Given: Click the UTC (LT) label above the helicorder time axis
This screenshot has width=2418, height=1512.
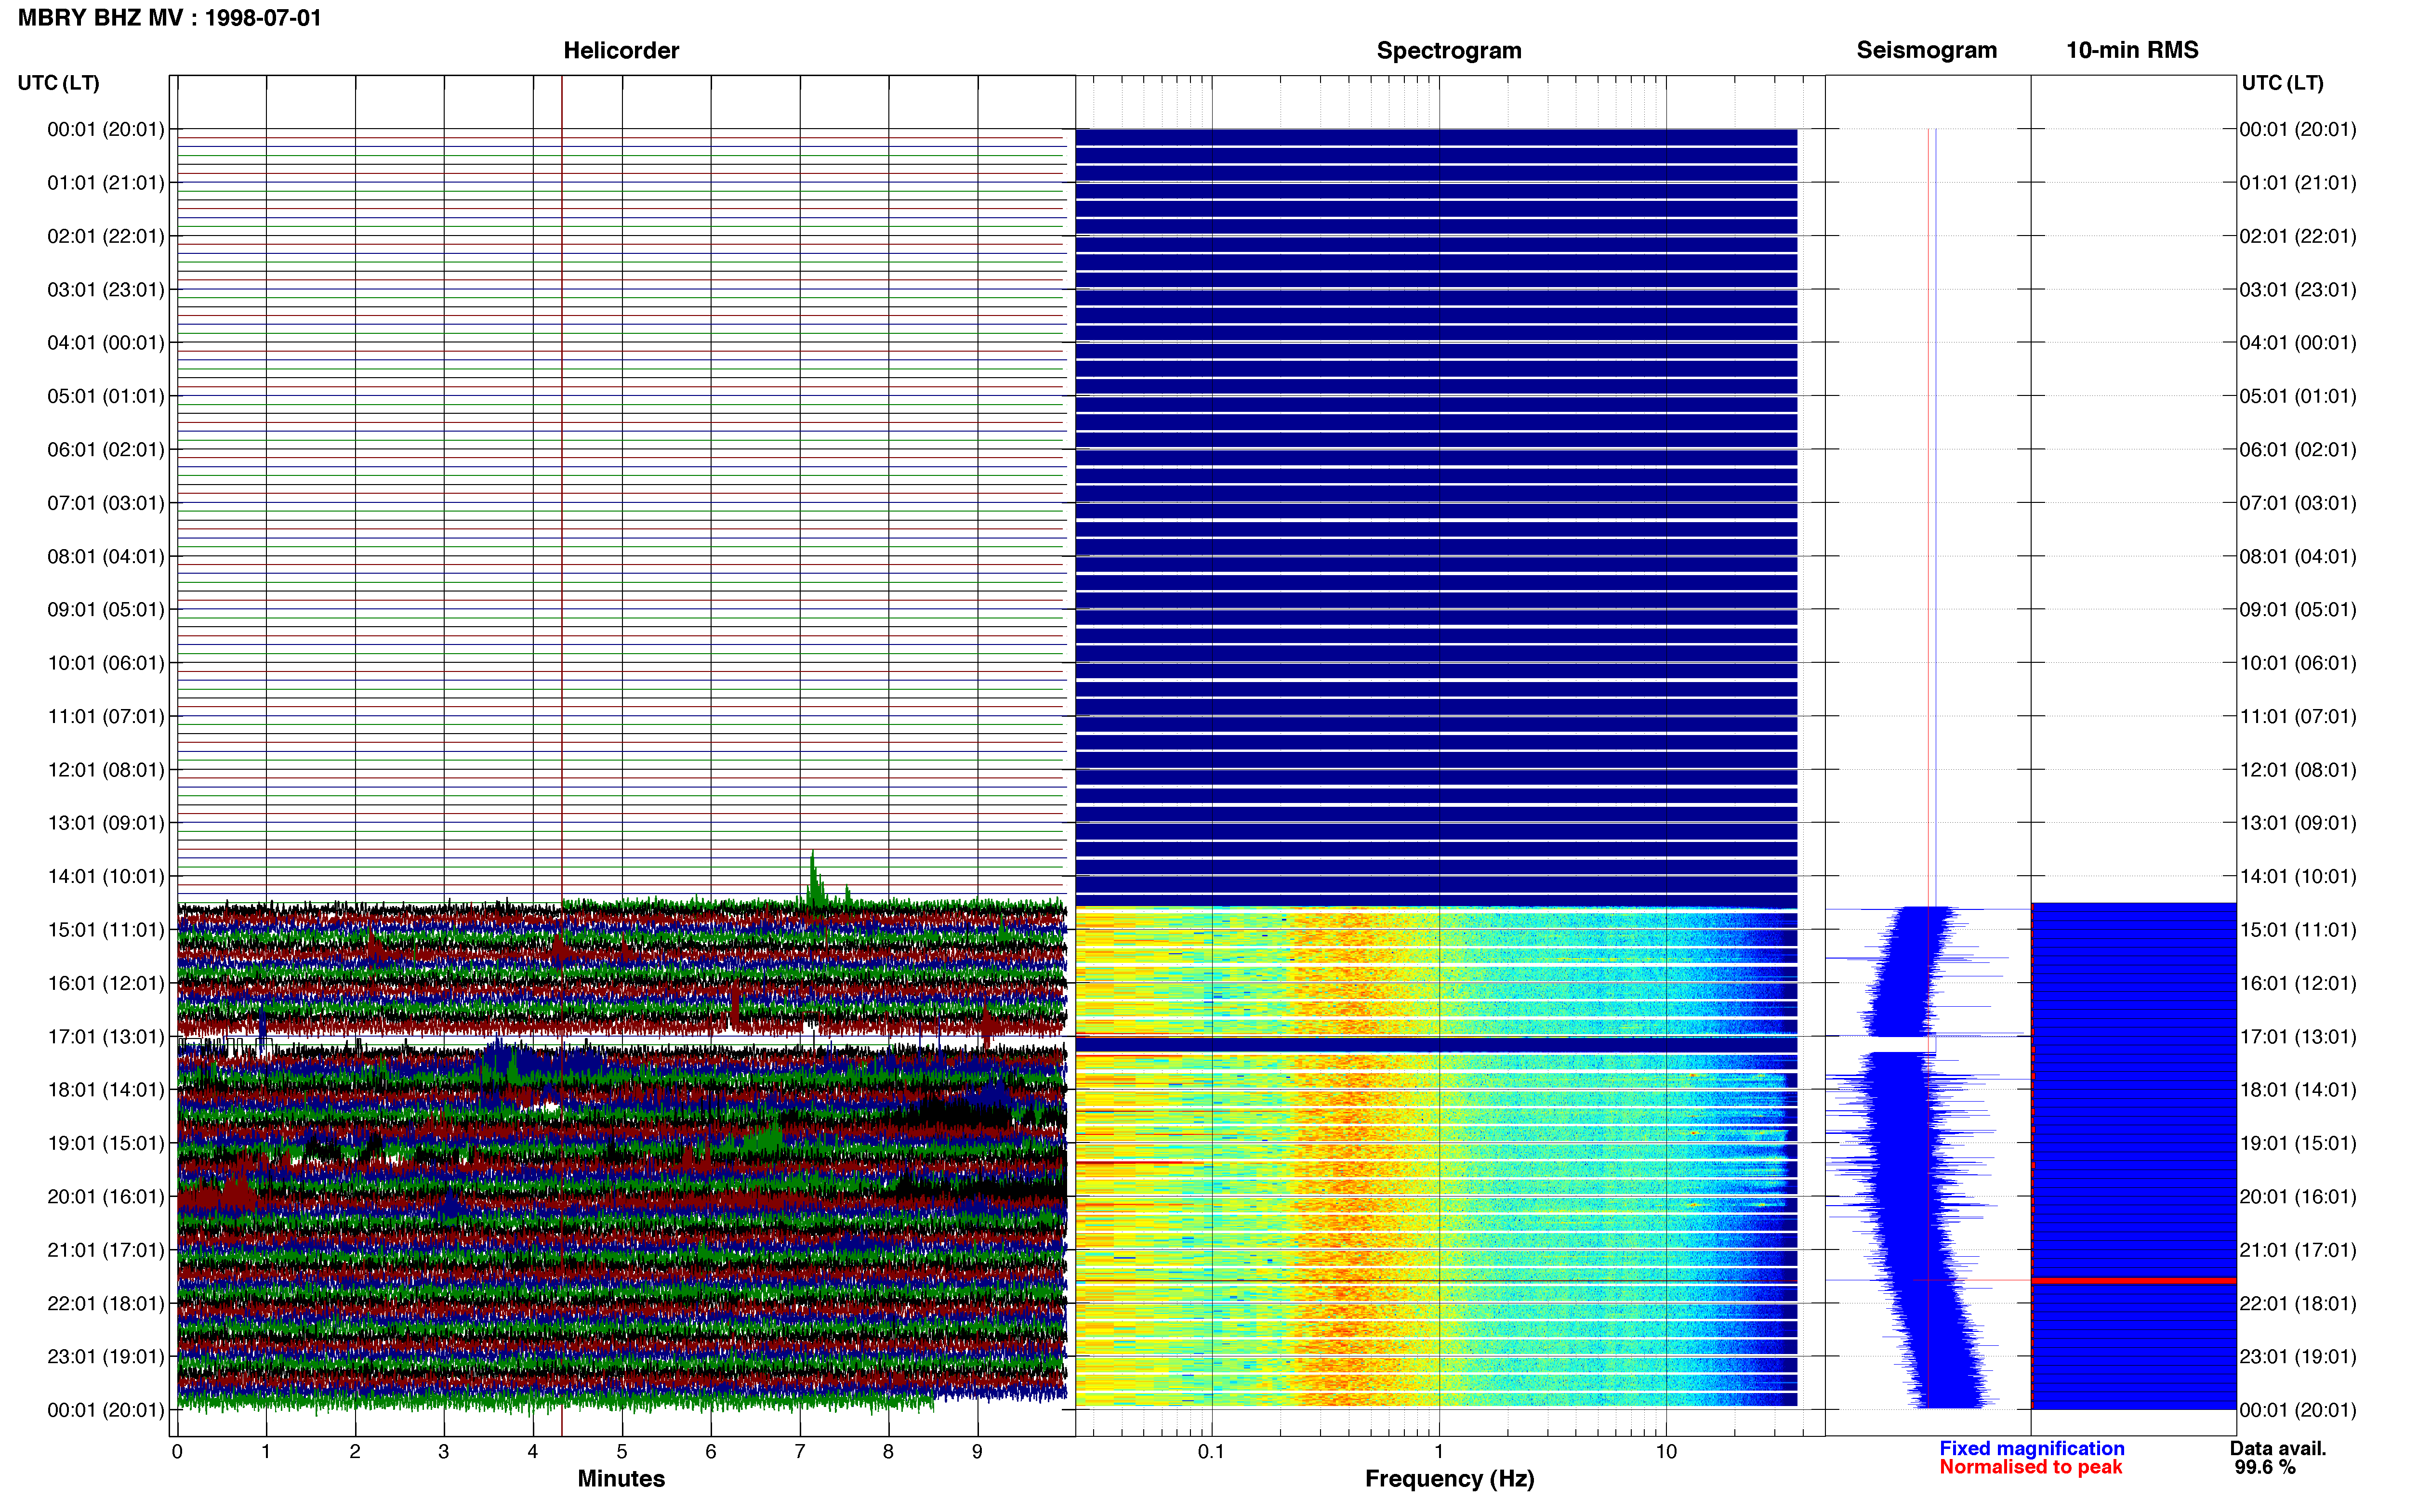Looking at the screenshot, I should 58,83.
